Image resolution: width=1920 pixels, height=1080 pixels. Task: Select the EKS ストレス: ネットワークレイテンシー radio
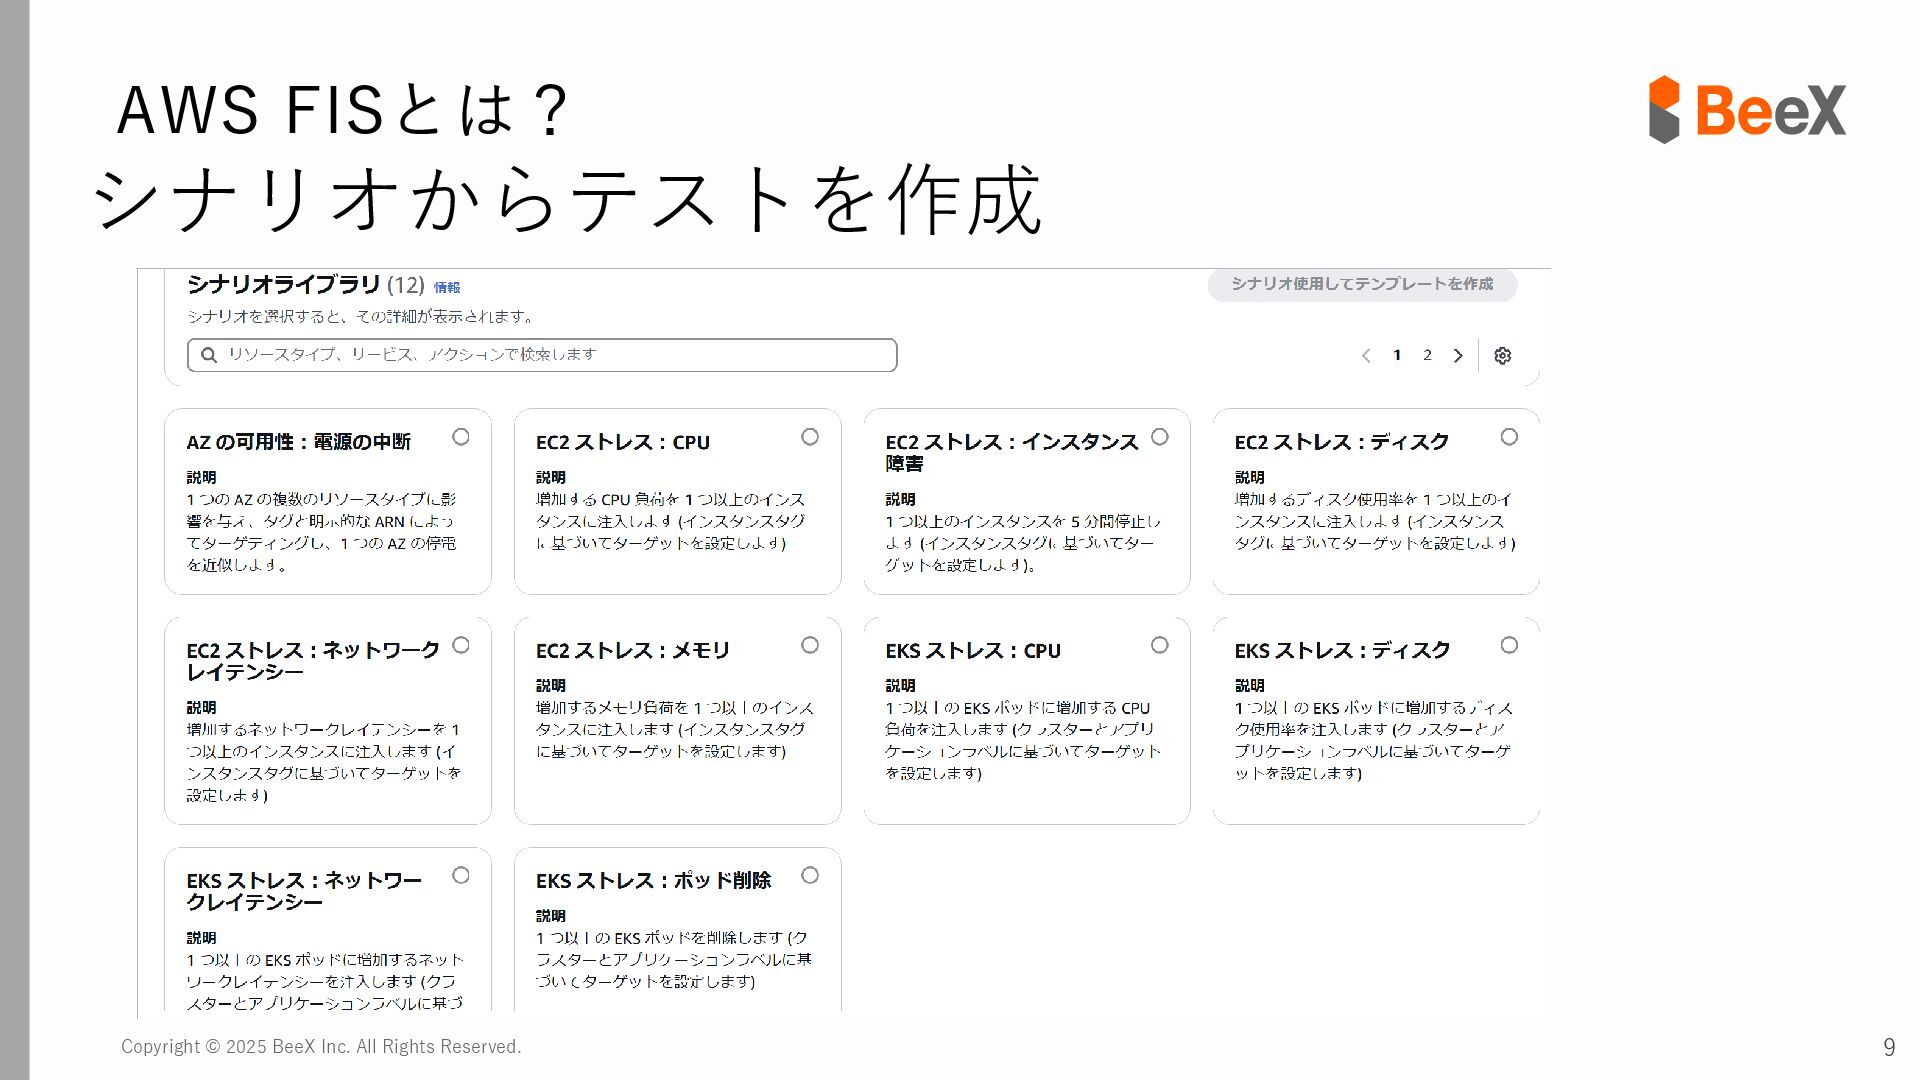tap(461, 875)
